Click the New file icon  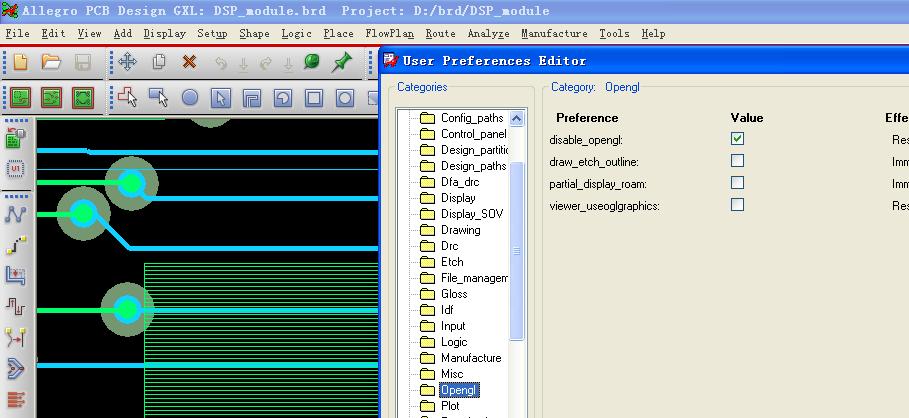pyautogui.click(x=20, y=62)
